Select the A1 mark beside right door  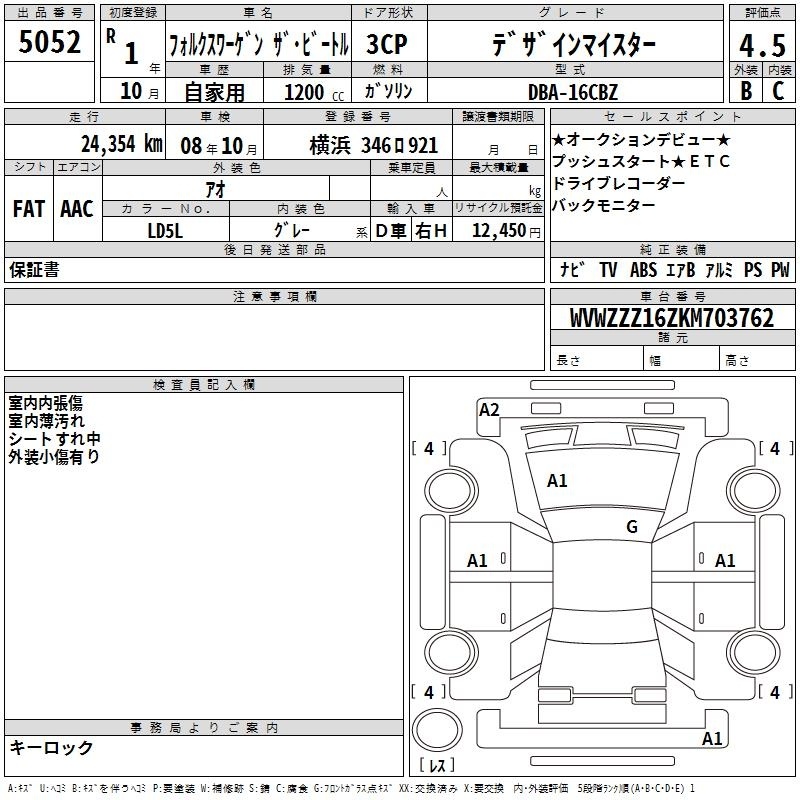[x=725, y=561]
